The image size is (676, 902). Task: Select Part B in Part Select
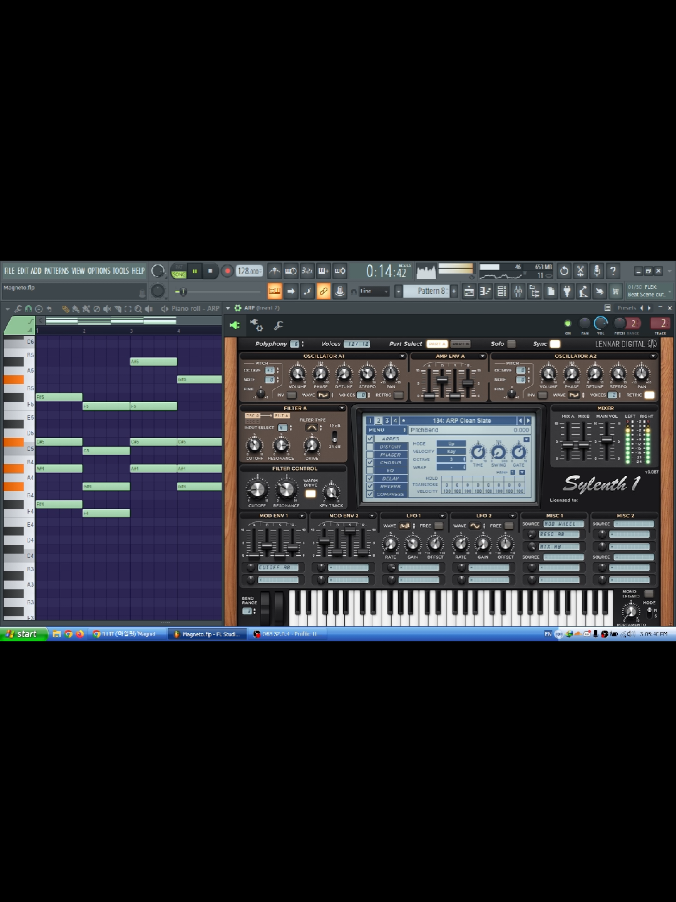click(x=460, y=344)
